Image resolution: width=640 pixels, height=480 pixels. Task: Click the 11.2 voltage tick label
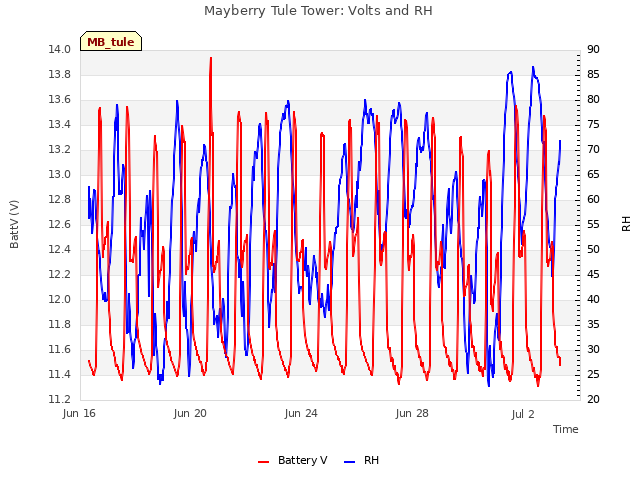tap(60, 400)
